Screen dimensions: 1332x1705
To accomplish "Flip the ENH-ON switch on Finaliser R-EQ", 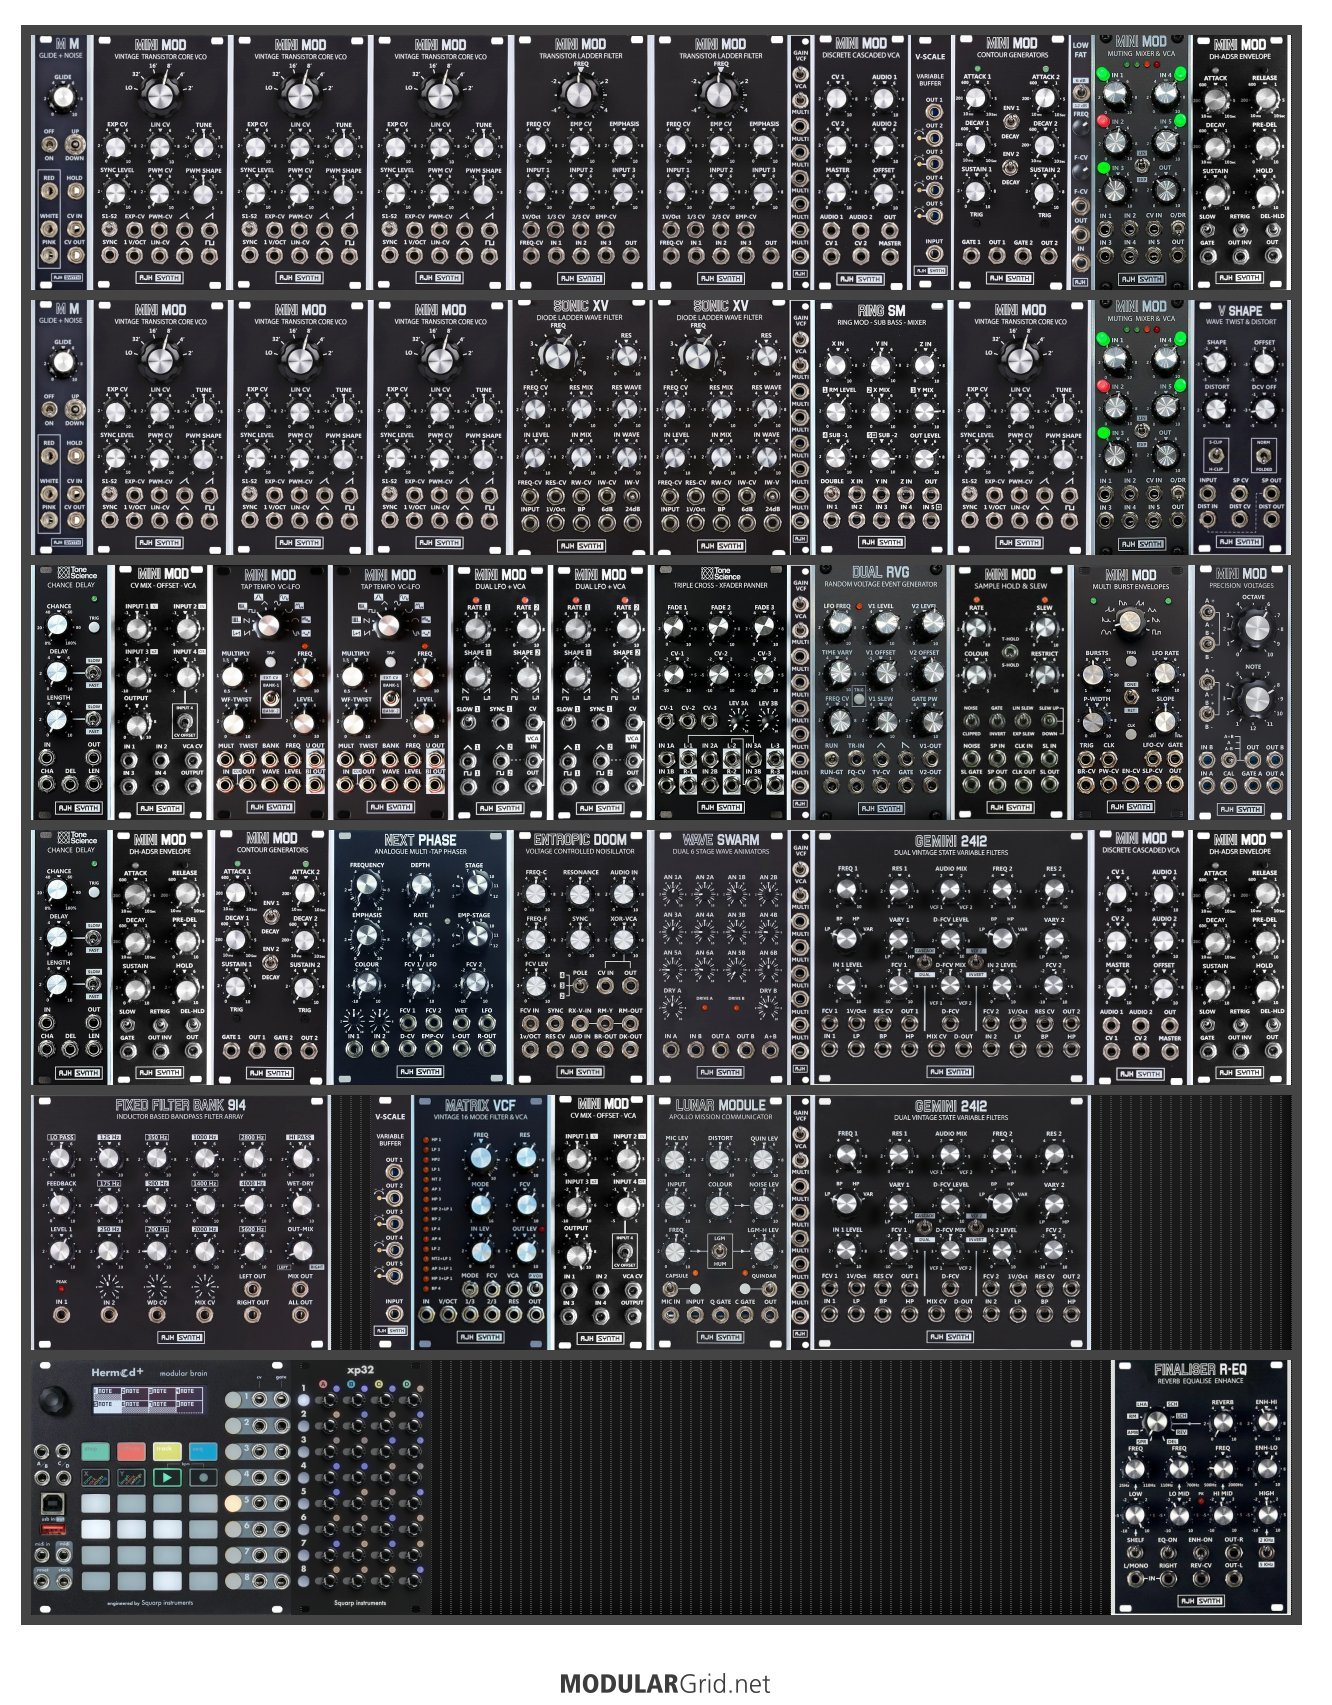I will [x=1201, y=1551].
